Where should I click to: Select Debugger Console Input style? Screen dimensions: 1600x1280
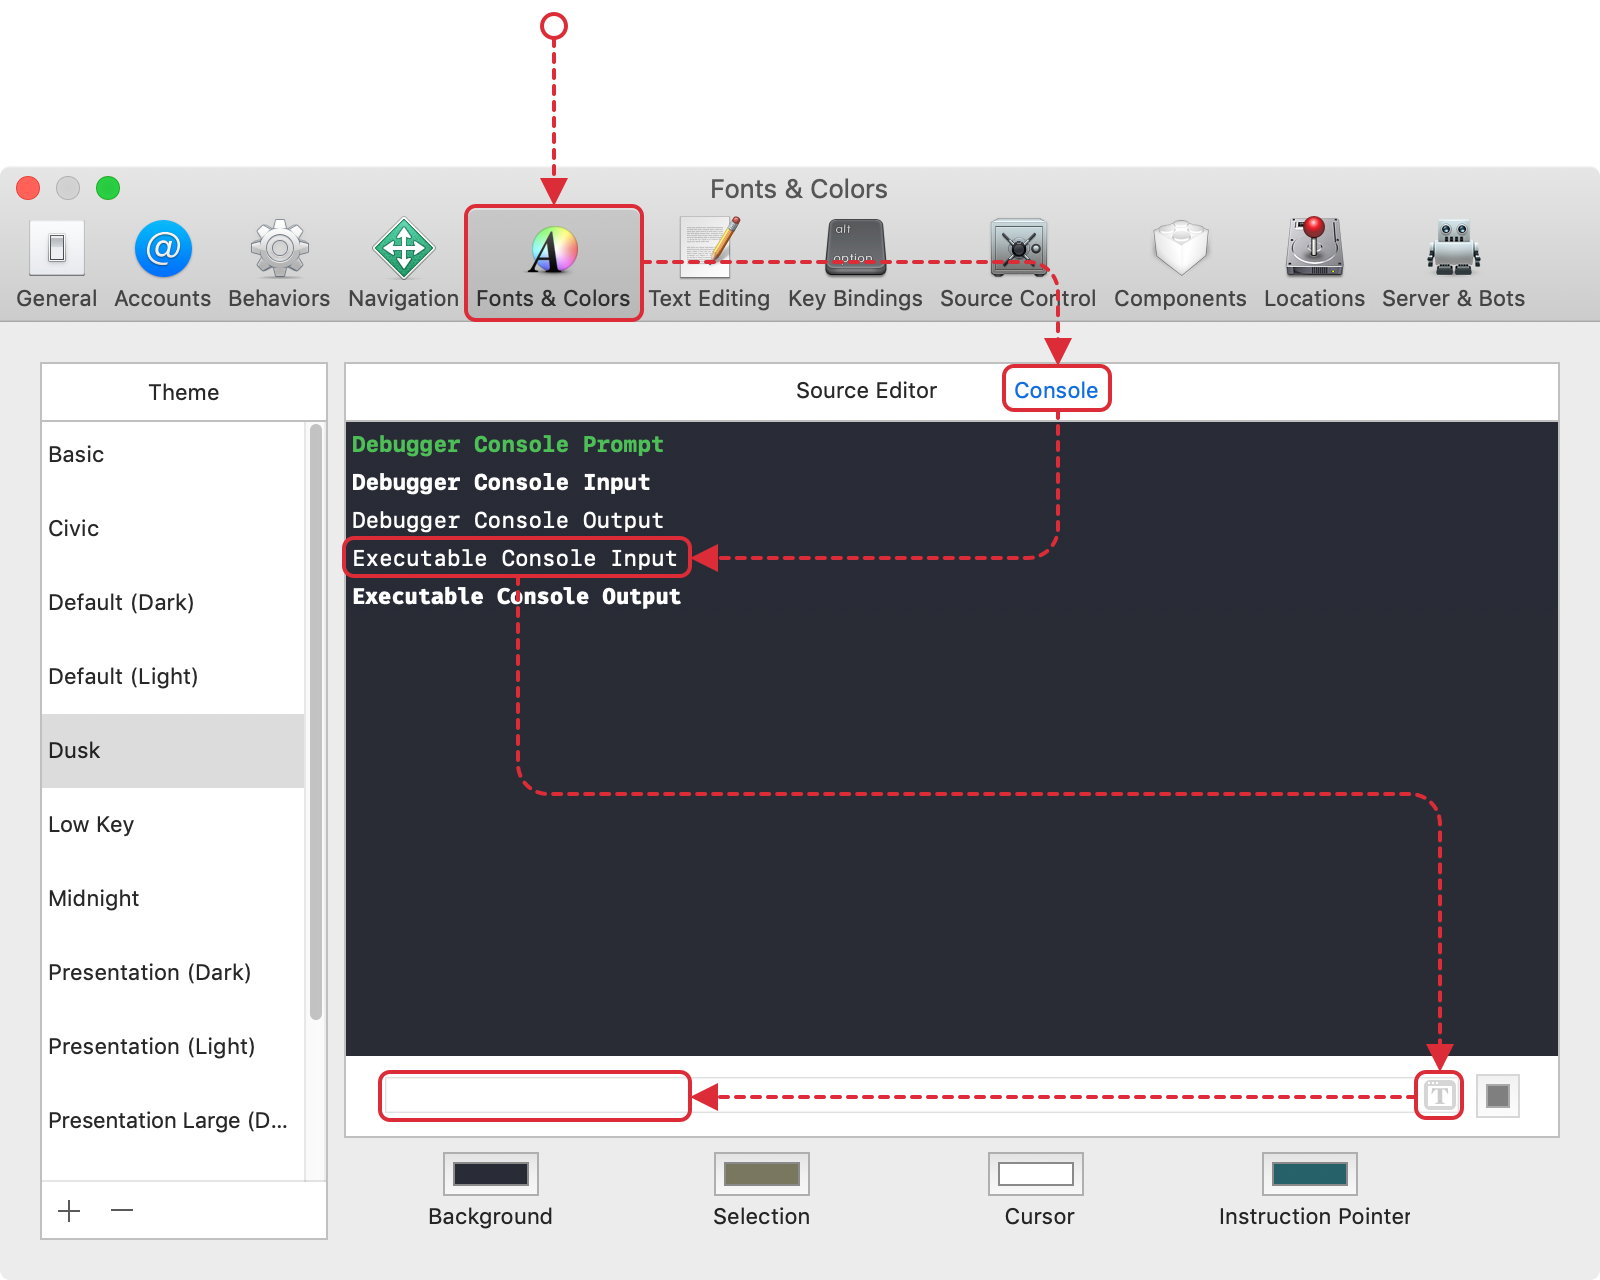point(501,482)
